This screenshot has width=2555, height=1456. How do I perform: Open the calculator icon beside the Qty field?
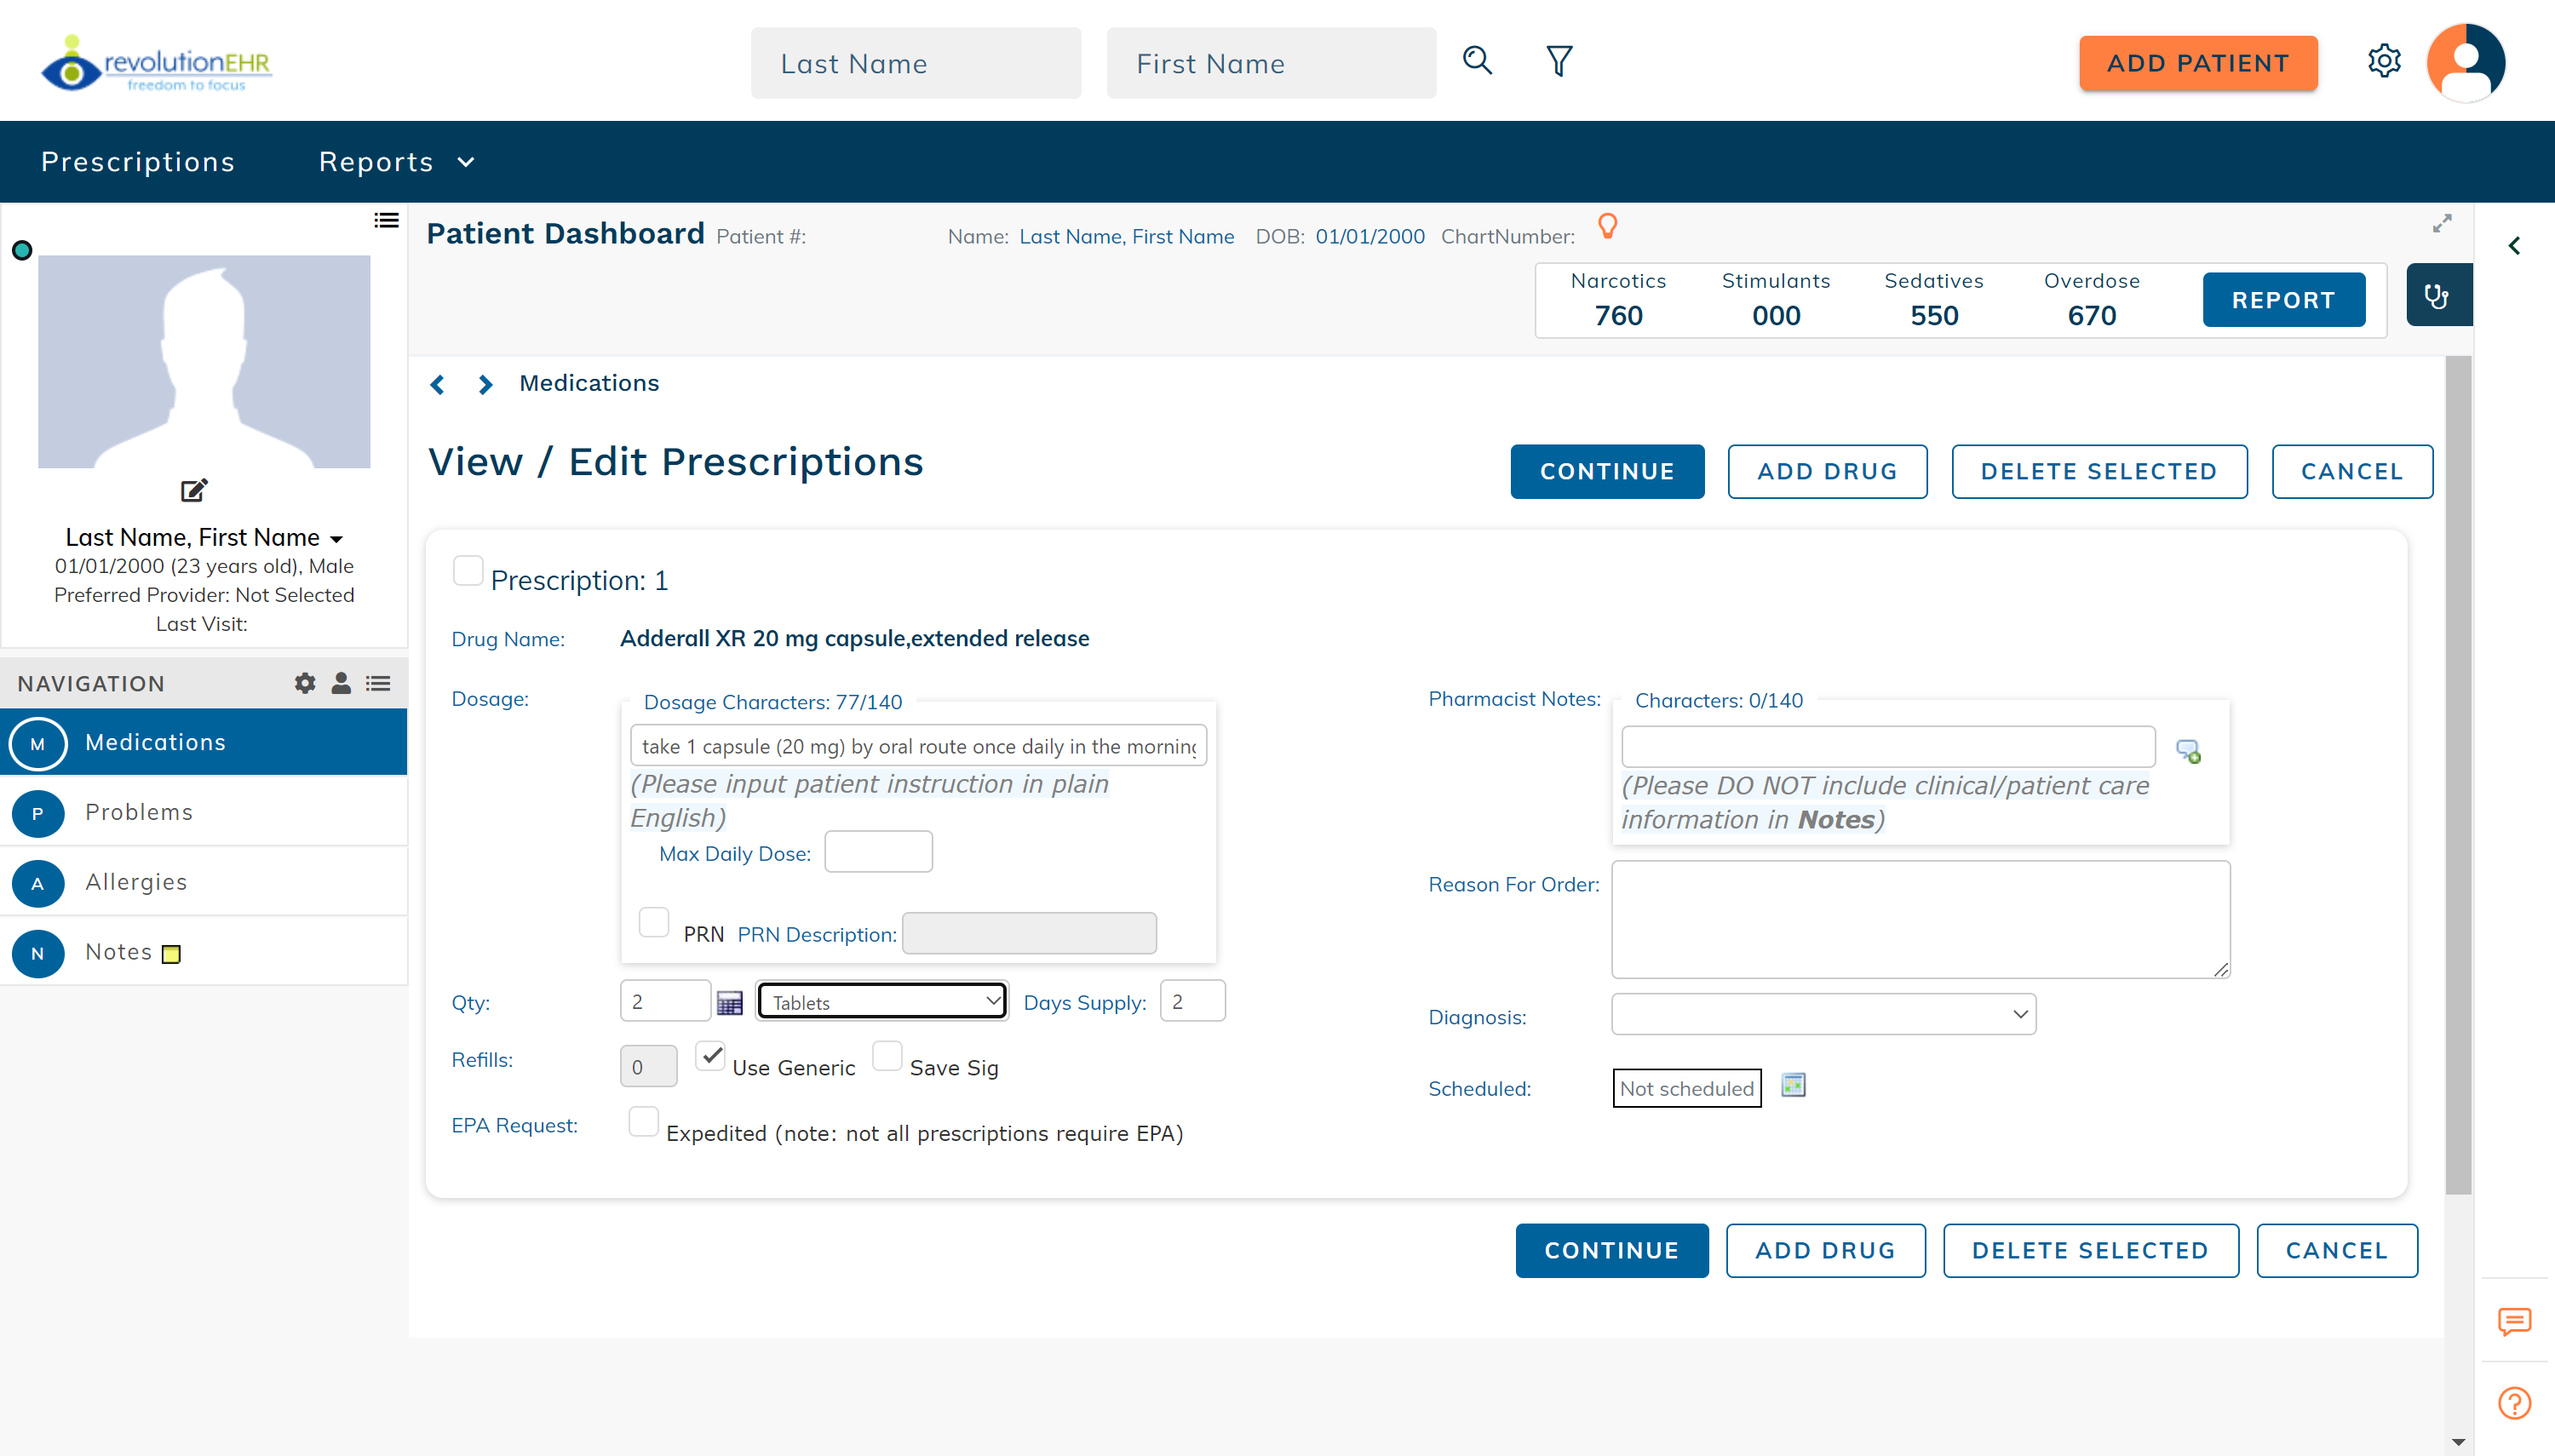[x=729, y=1001]
